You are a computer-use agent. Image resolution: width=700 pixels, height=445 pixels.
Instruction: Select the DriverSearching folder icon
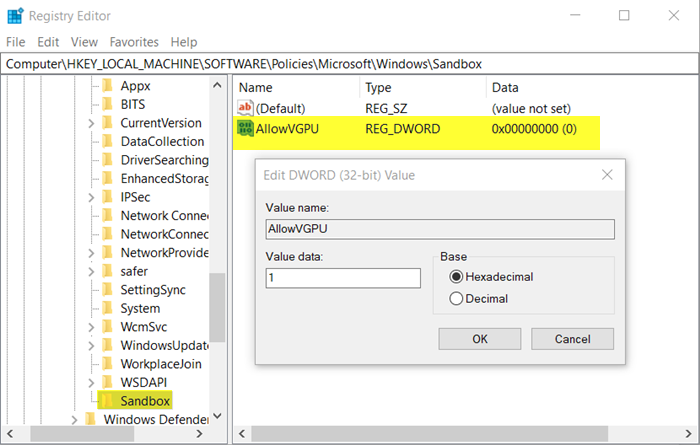[x=107, y=160]
